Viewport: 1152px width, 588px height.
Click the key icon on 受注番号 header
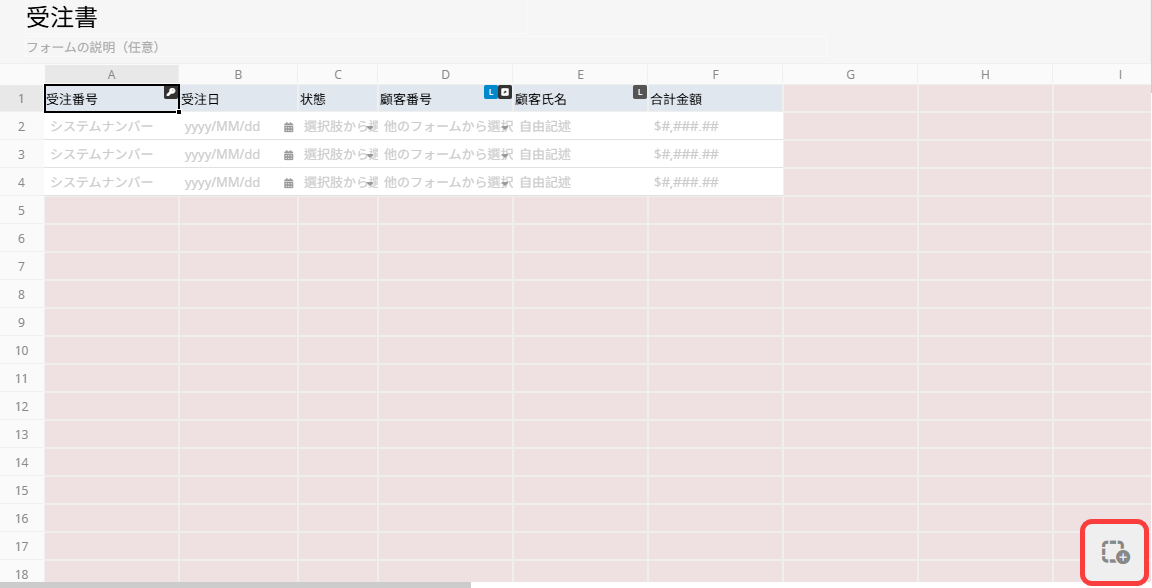(x=171, y=92)
